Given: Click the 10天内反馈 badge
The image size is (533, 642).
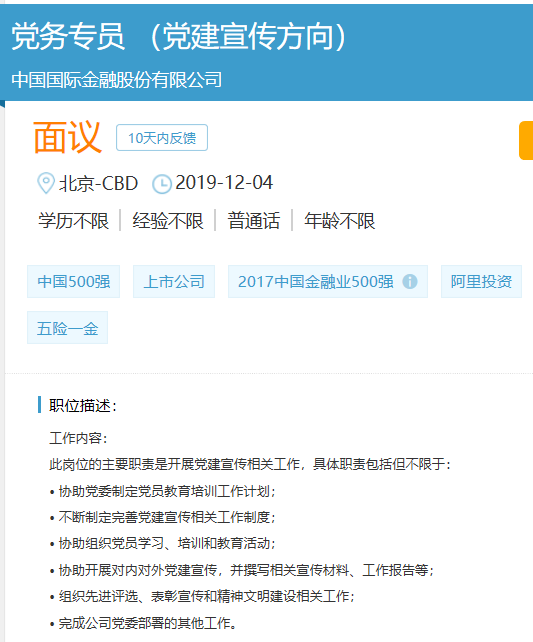Looking at the screenshot, I should 162,138.
